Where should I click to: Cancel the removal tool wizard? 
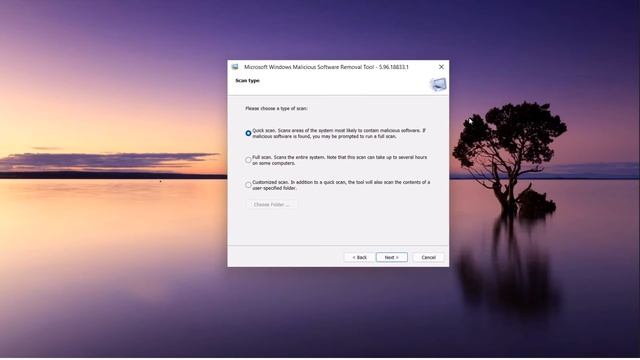[428, 258]
